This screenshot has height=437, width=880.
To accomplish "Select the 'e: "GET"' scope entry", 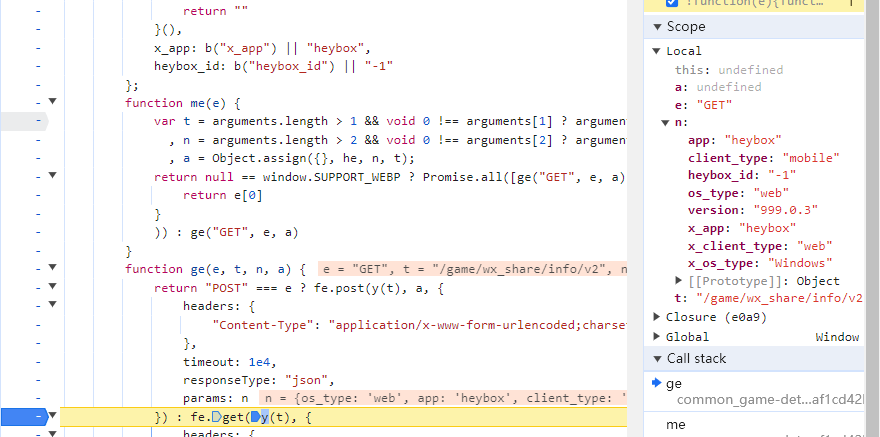I will [x=703, y=105].
